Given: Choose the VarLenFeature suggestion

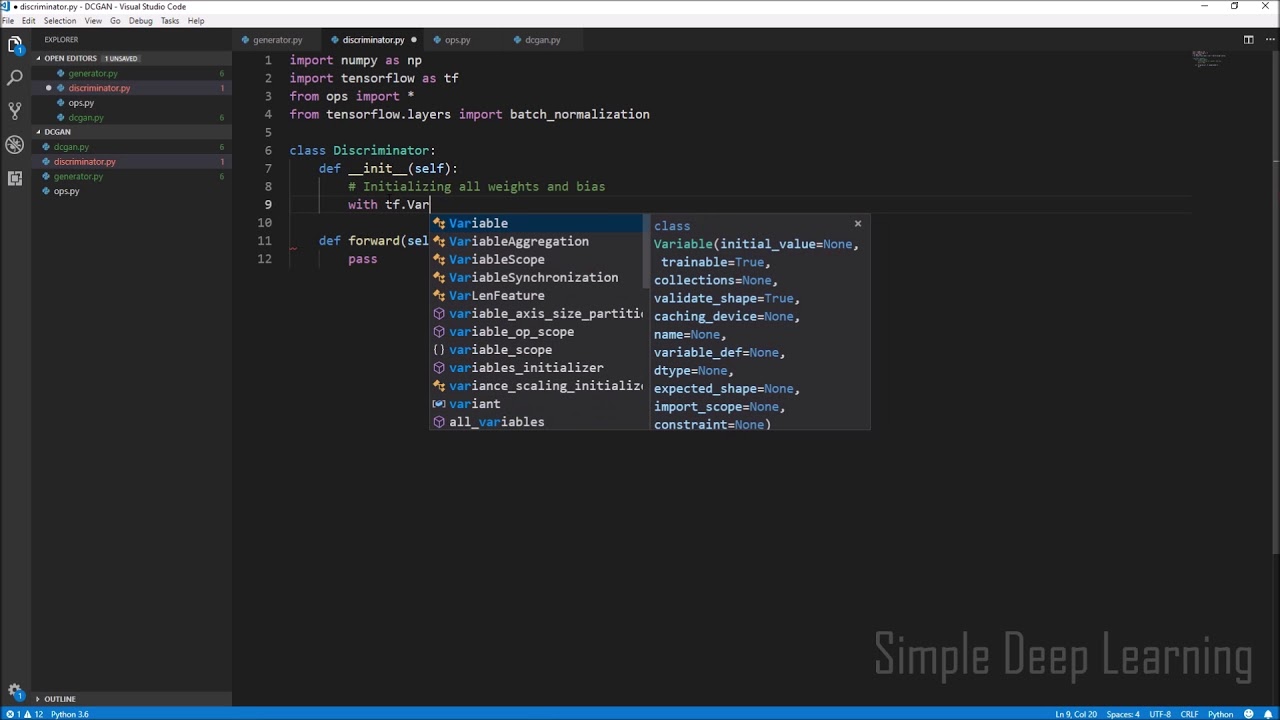Looking at the screenshot, I should tap(537, 295).
